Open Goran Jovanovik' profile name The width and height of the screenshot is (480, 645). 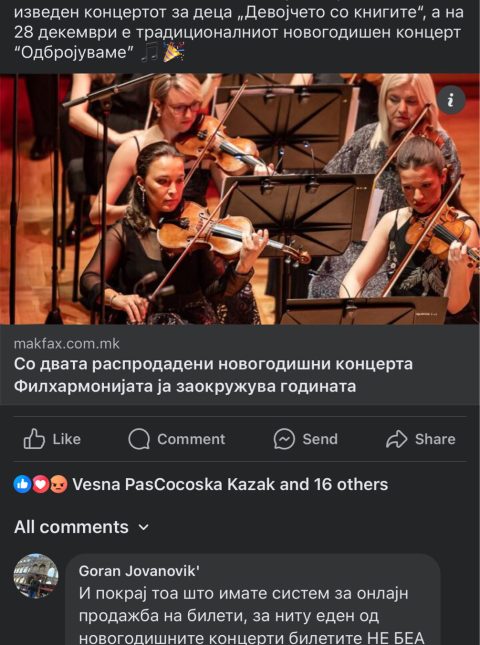click(x=139, y=571)
